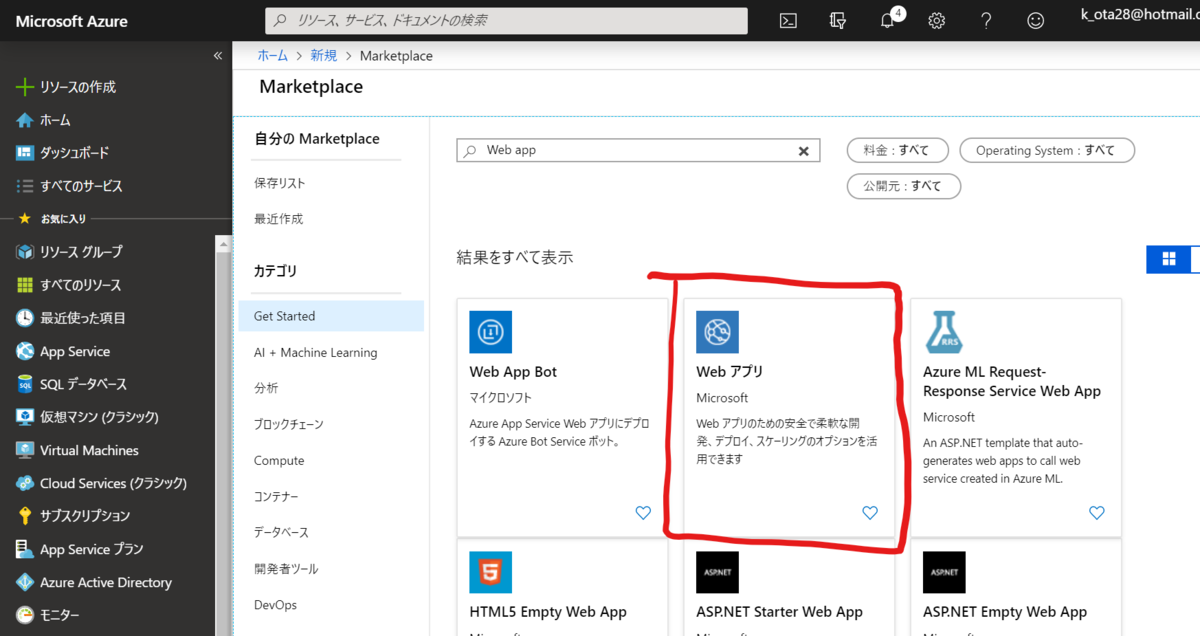Screen dimensions: 1200x636
Task: Click the Azure ML Request-Response flask icon
Action: coord(944,332)
